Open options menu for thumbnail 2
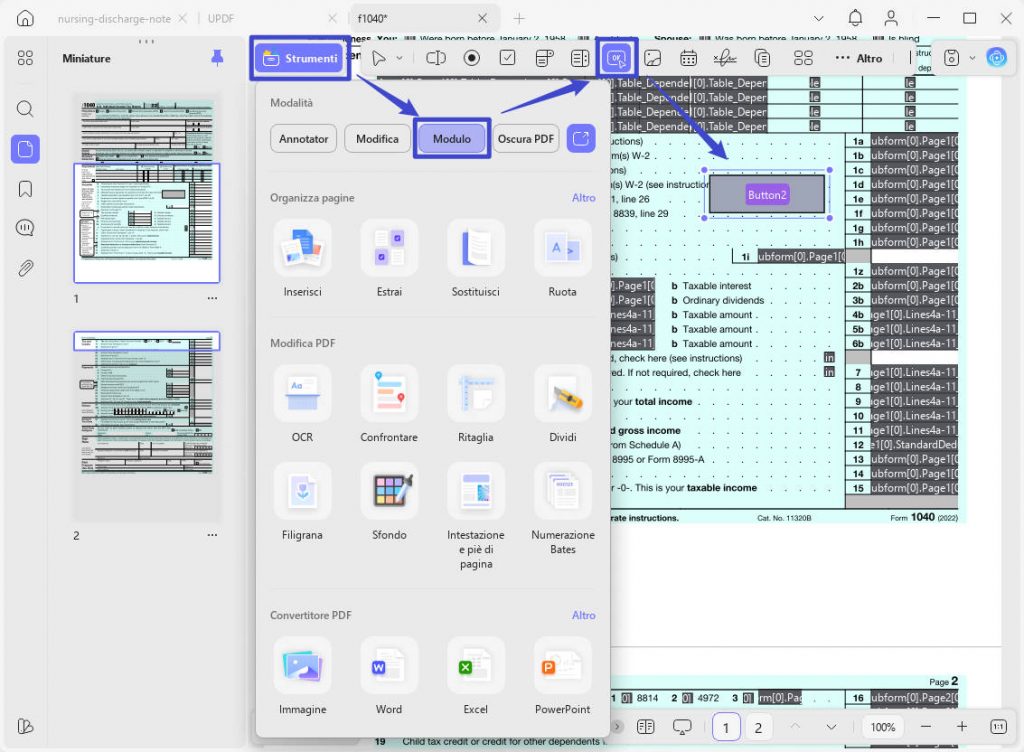The height and width of the screenshot is (752, 1024). click(x=212, y=535)
